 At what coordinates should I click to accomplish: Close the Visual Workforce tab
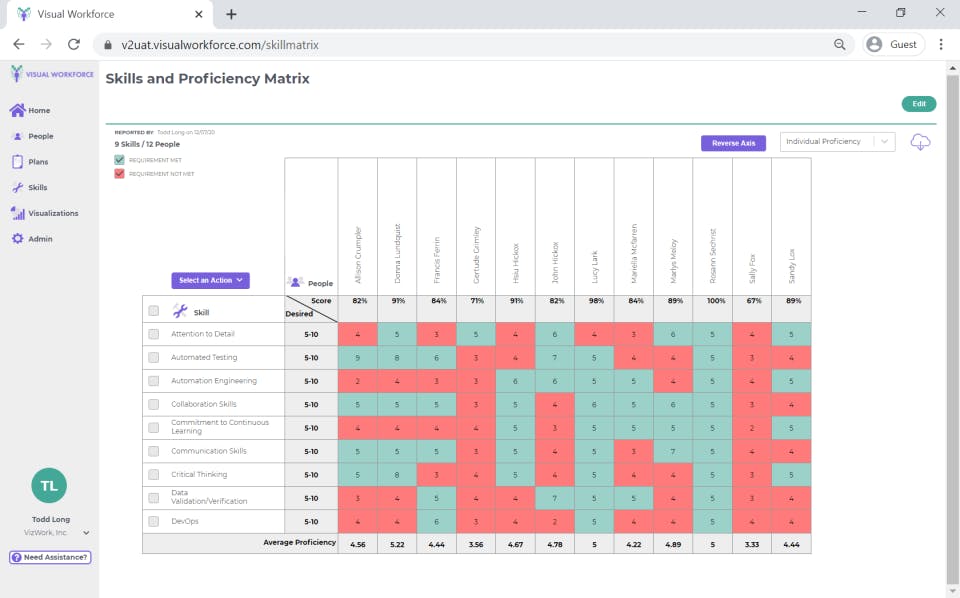pos(198,14)
